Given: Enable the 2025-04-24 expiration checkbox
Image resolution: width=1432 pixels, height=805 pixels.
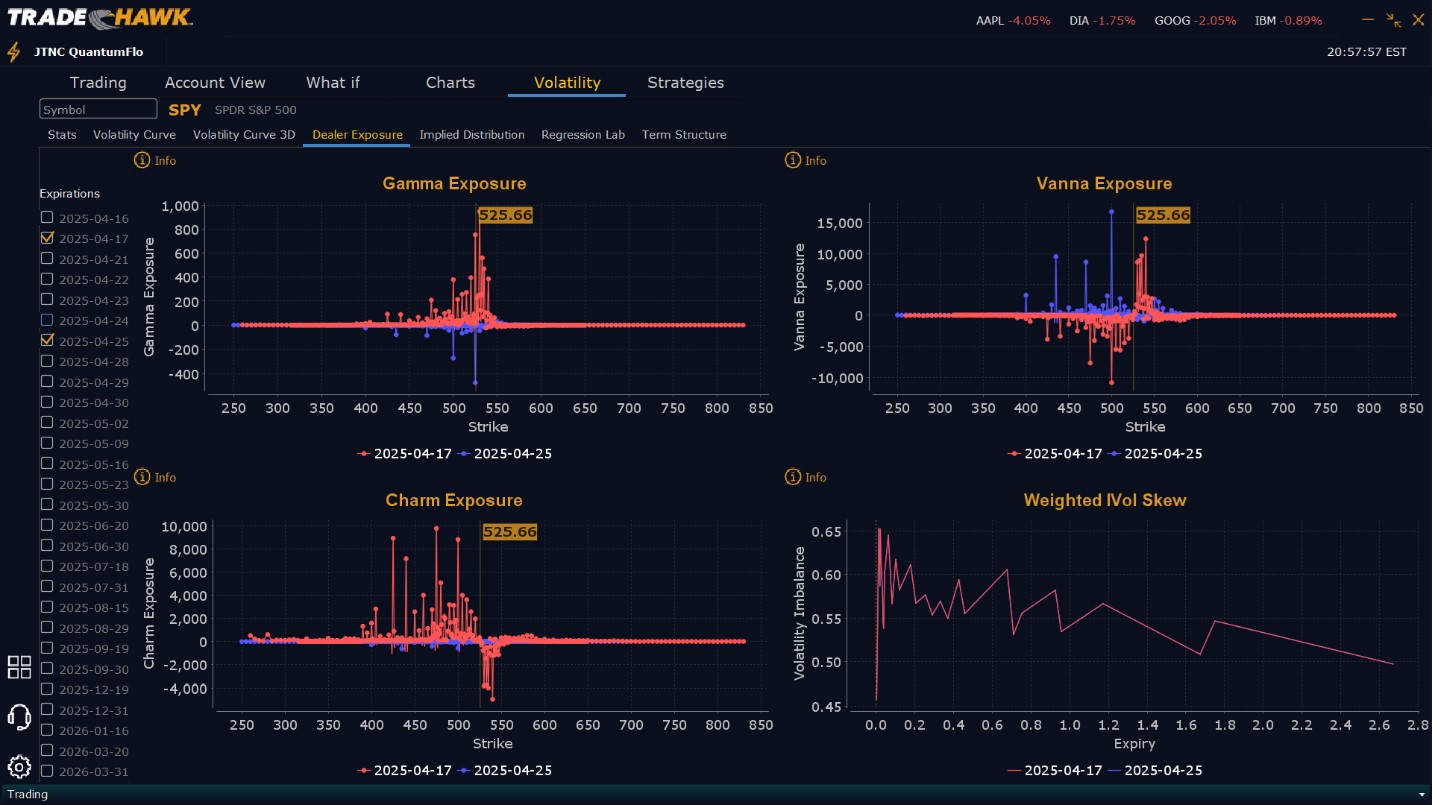Looking at the screenshot, I should tap(47, 320).
